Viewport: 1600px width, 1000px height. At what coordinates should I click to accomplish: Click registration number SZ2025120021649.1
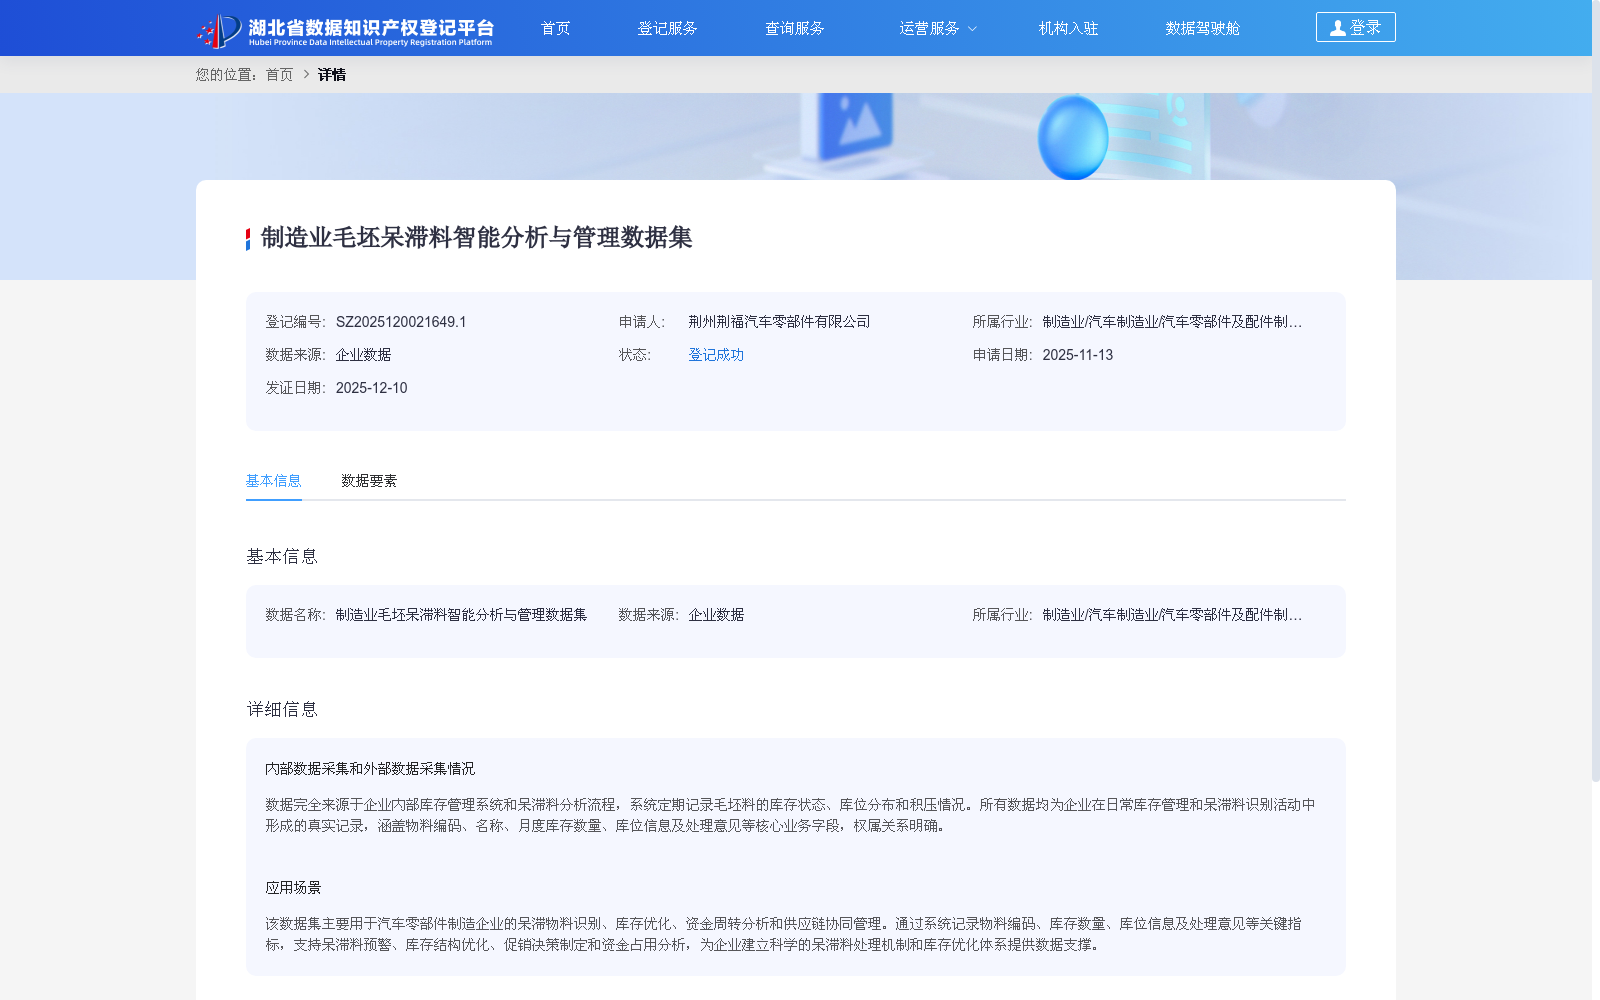[401, 322]
